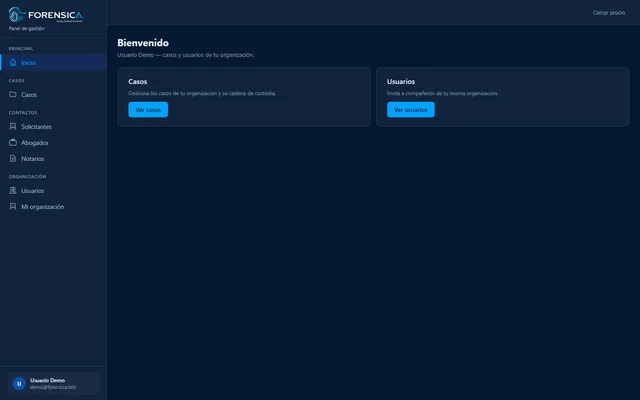Screen dimensions: 640x400
Task: Click the Ver casos button
Action: tap(148, 110)
